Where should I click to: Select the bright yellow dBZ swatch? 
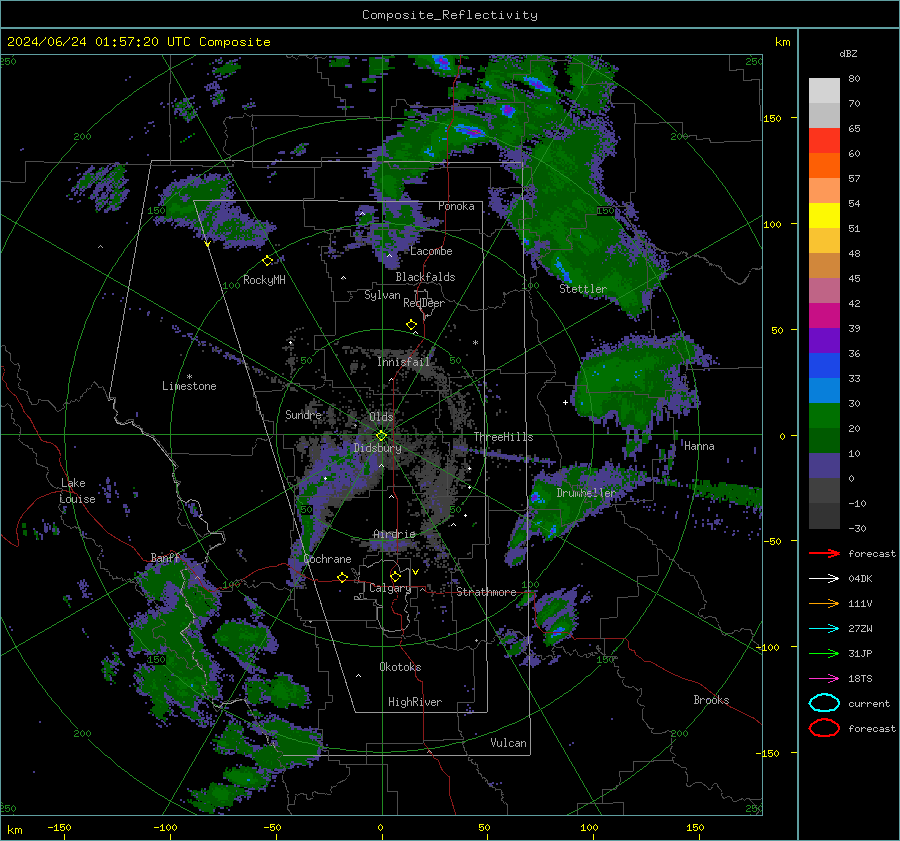point(824,216)
